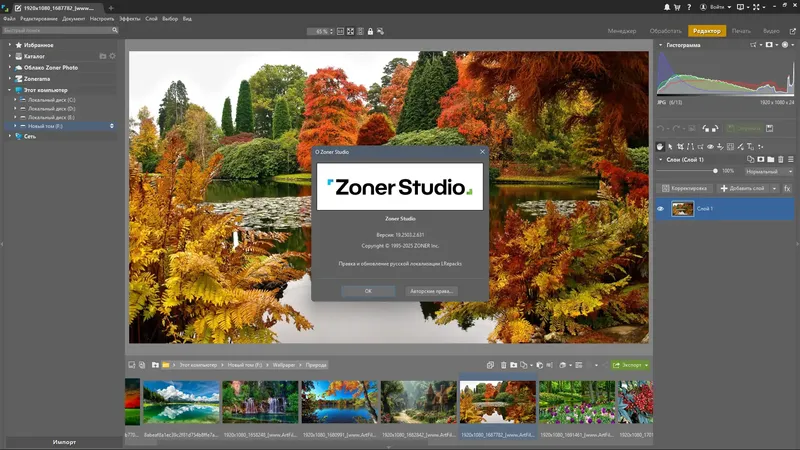Open the Добавить слой dropdown arrow
This screenshot has height=450, width=800.
pos(774,188)
